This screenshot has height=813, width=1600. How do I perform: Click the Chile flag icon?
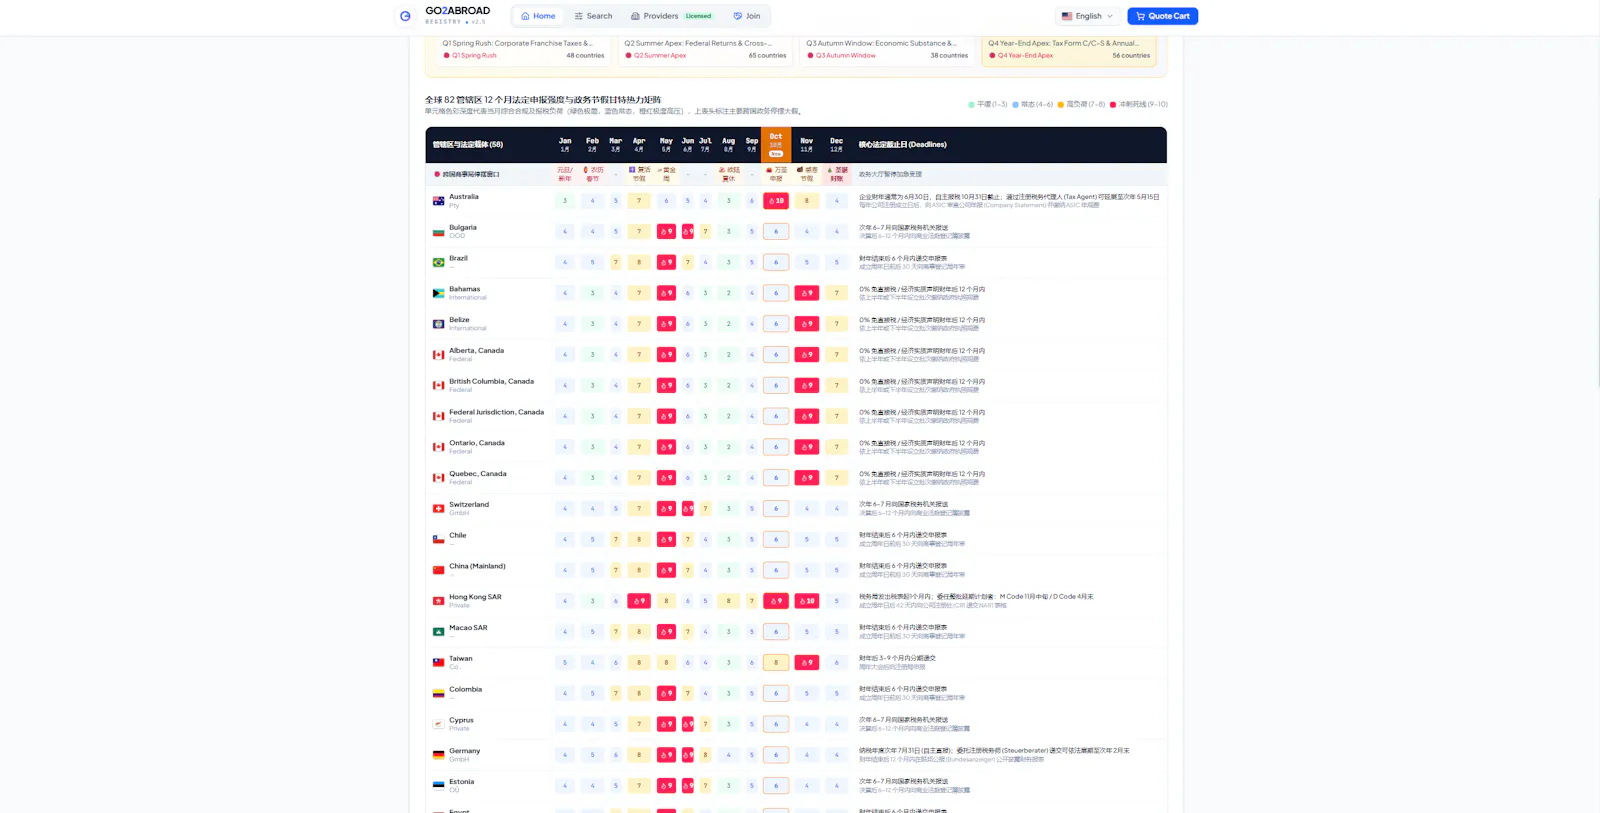(x=438, y=539)
